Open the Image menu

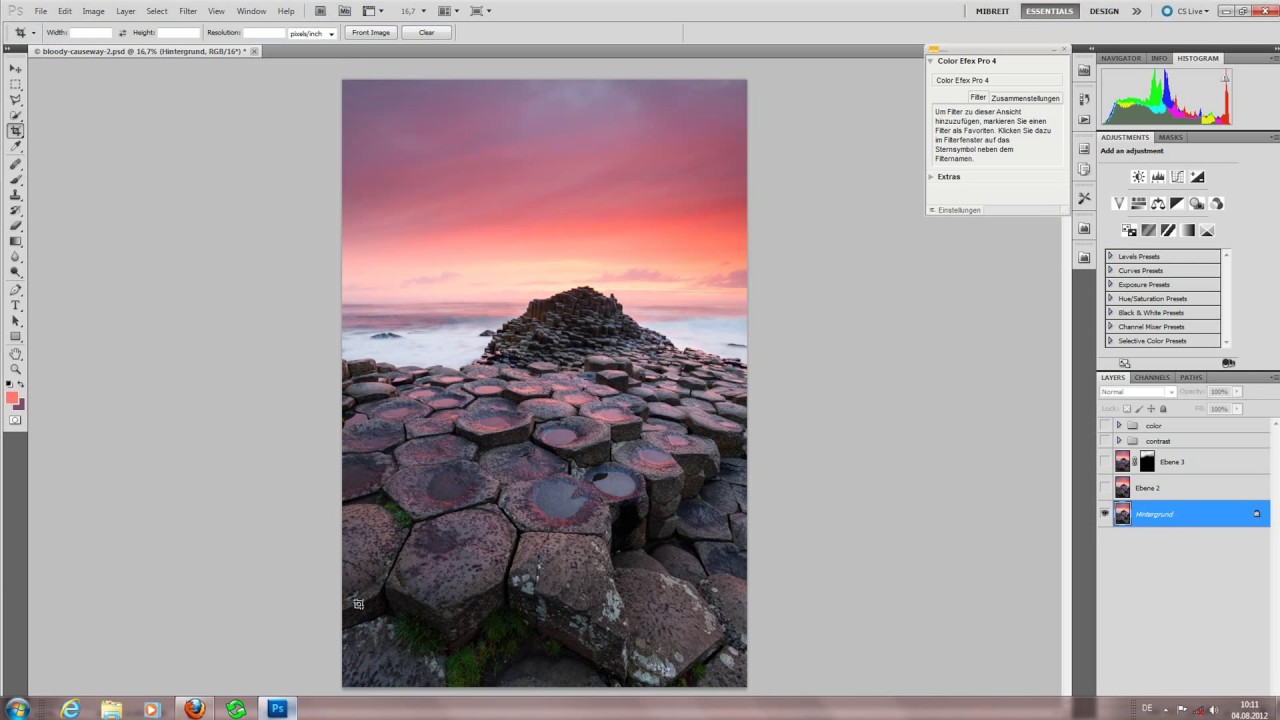93,11
